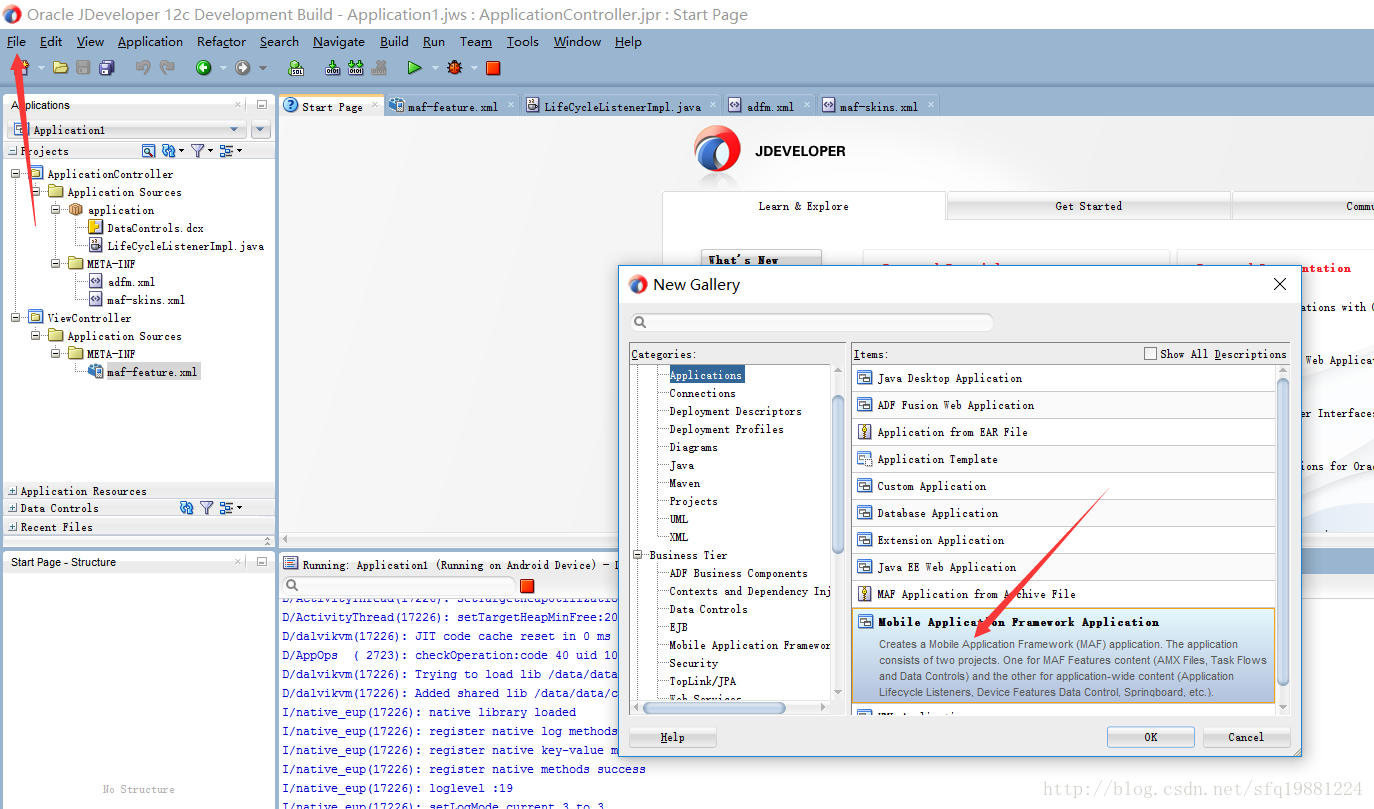Click the Projects navigator display options icon

226,151
